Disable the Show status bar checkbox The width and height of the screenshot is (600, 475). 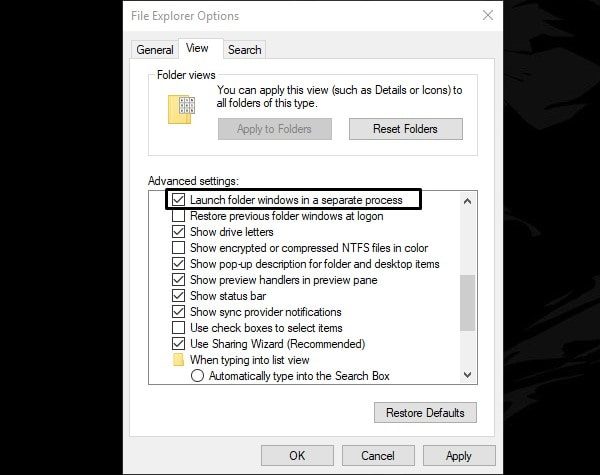click(179, 296)
